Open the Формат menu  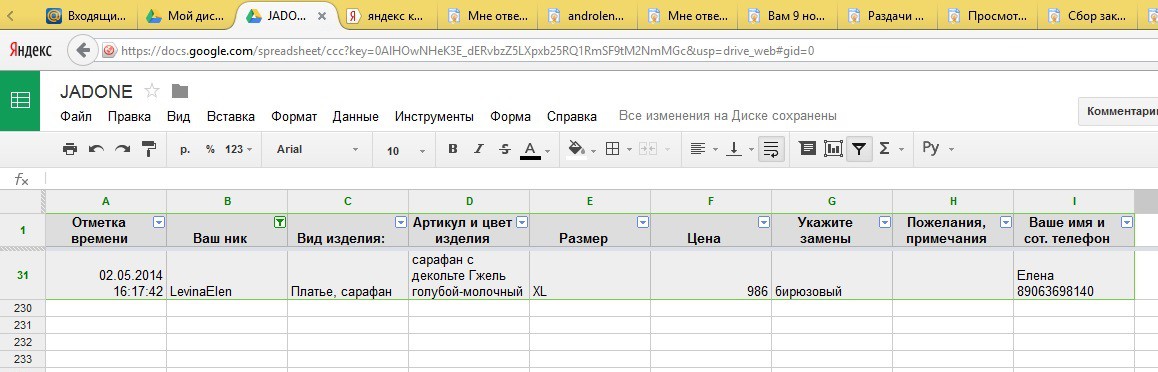[x=294, y=117]
